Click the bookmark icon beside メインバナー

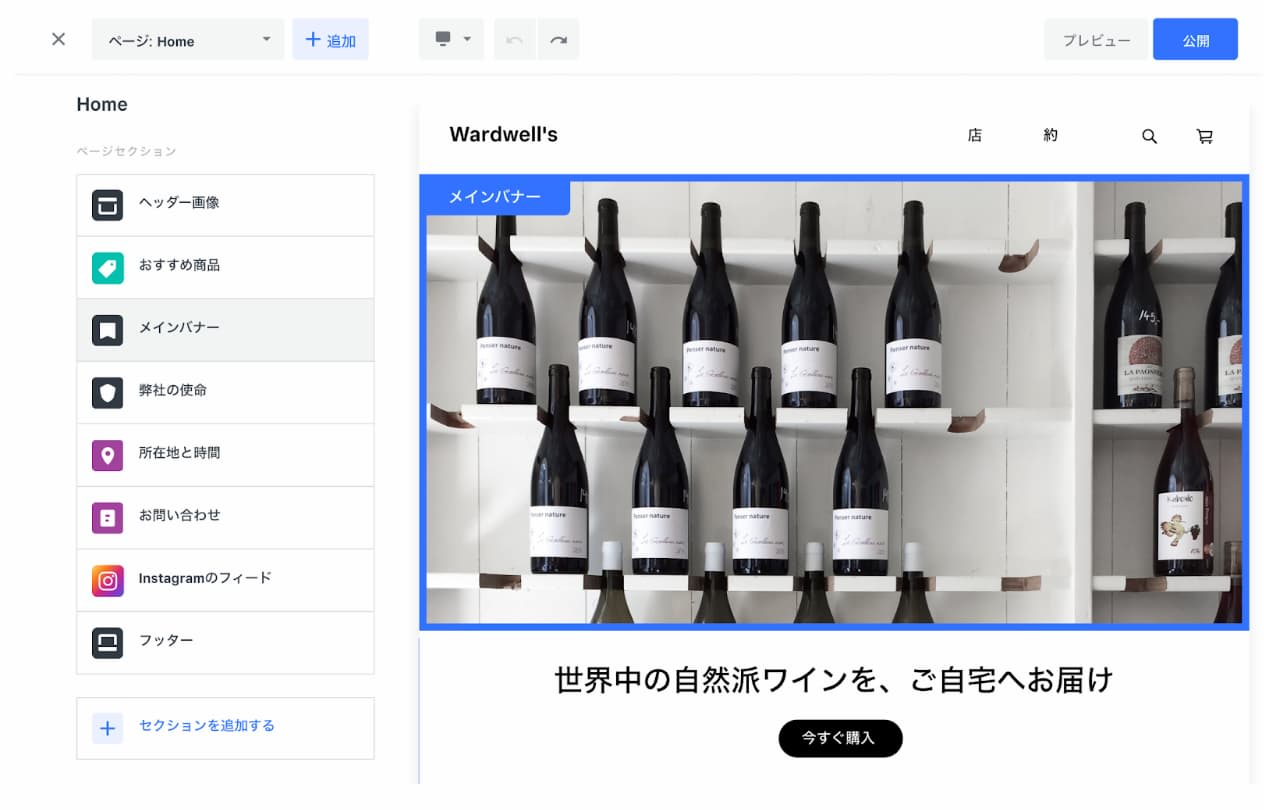pyautogui.click(x=107, y=330)
